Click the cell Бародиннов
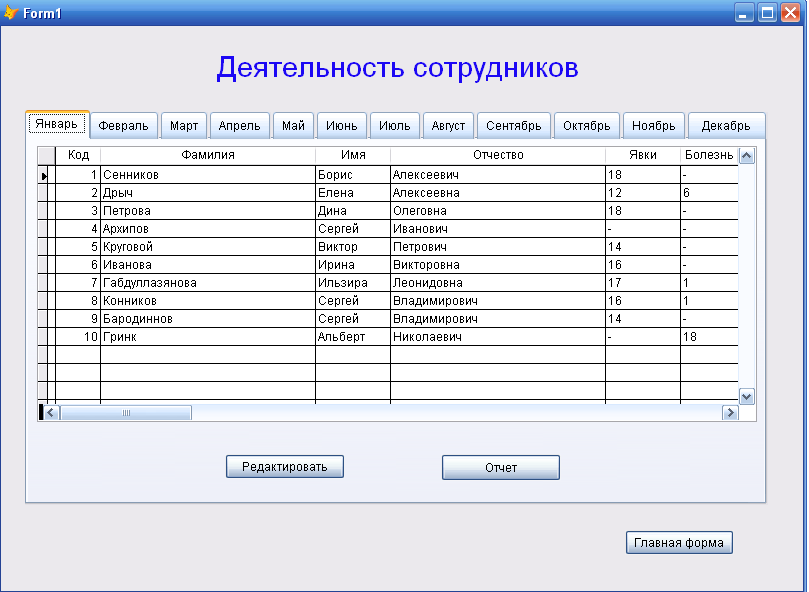This screenshot has height=592, width=809. [x=208, y=319]
